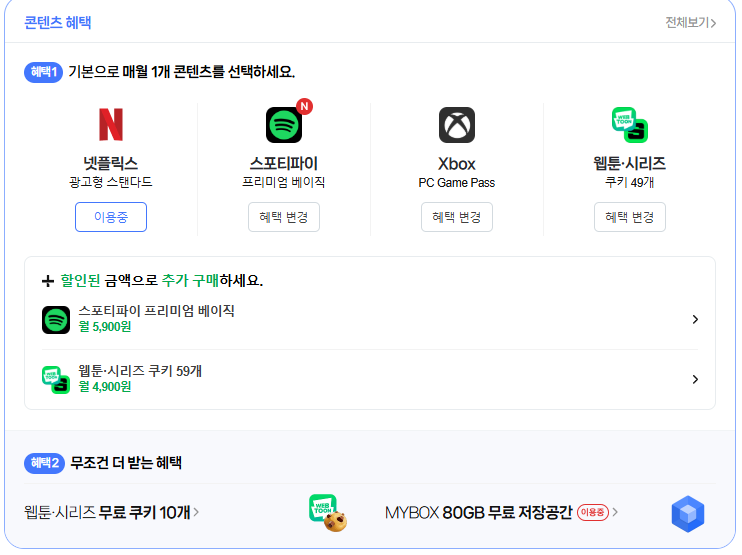
Task: Click 무조건 더 받는 혜택 heading
Action: pos(126,463)
